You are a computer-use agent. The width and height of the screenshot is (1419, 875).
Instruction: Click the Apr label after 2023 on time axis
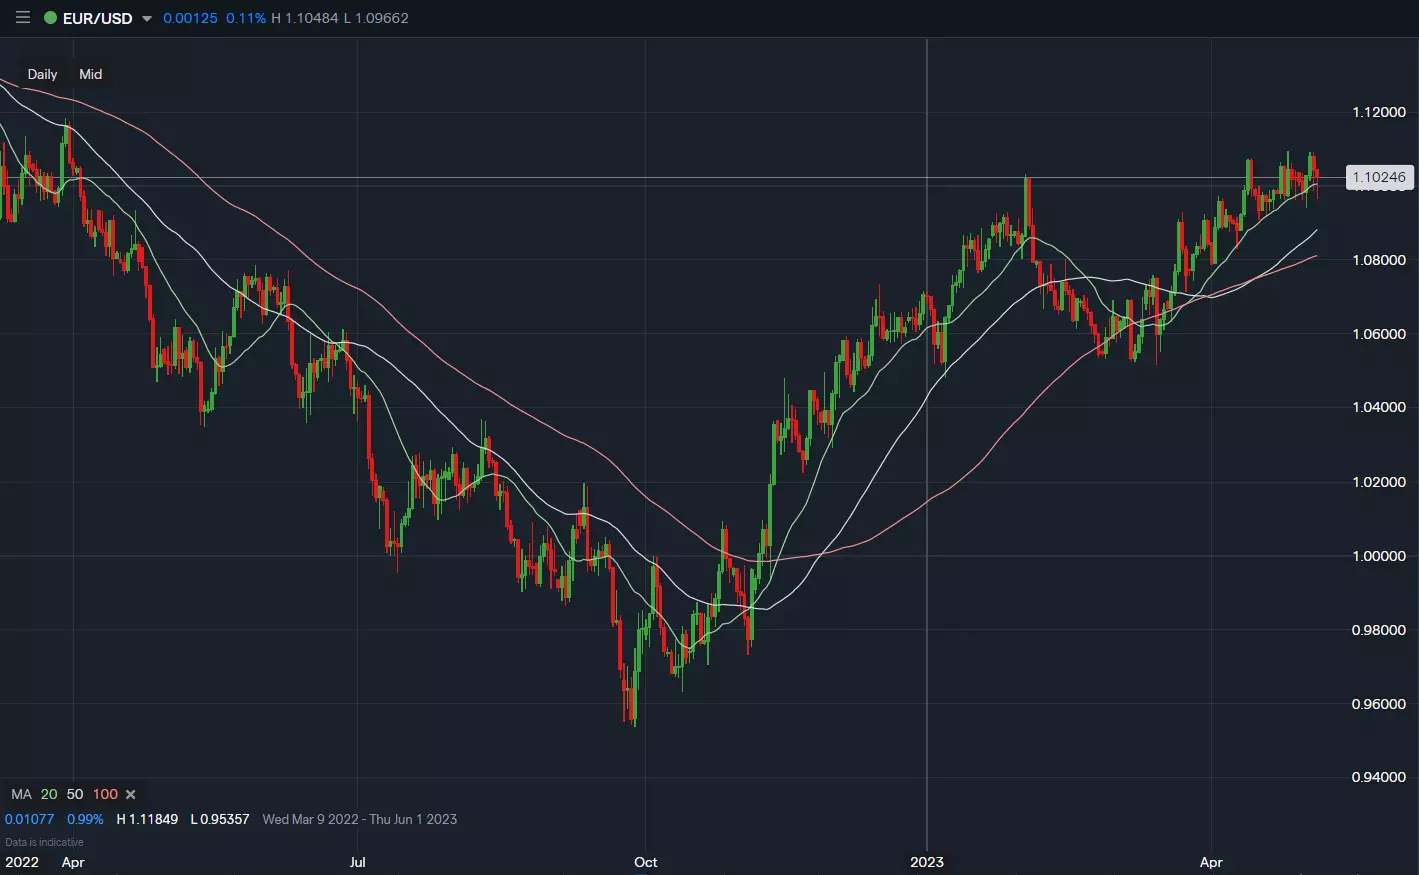(x=1211, y=862)
